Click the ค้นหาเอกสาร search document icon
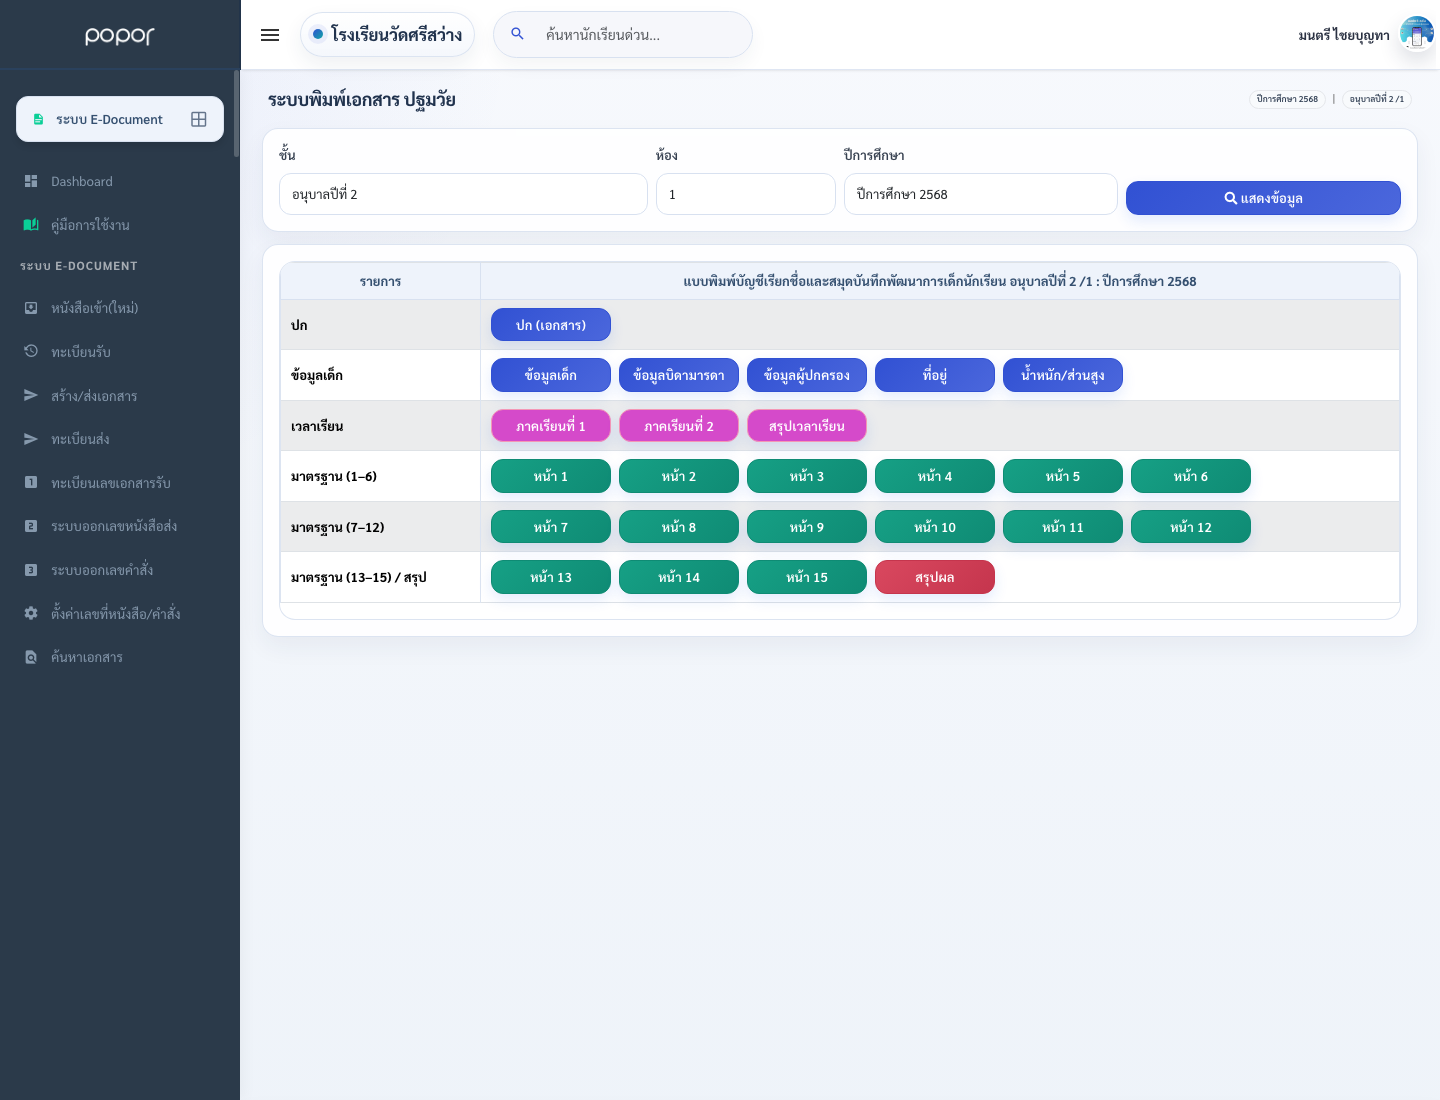Image resolution: width=1440 pixels, height=1100 pixels. pos(31,657)
